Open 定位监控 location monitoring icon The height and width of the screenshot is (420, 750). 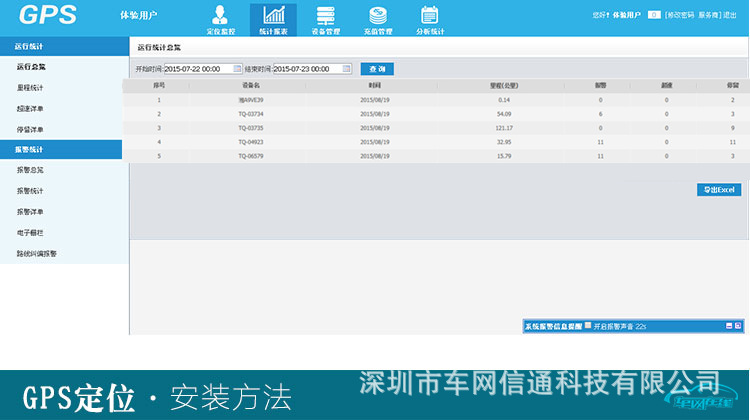coord(220,18)
